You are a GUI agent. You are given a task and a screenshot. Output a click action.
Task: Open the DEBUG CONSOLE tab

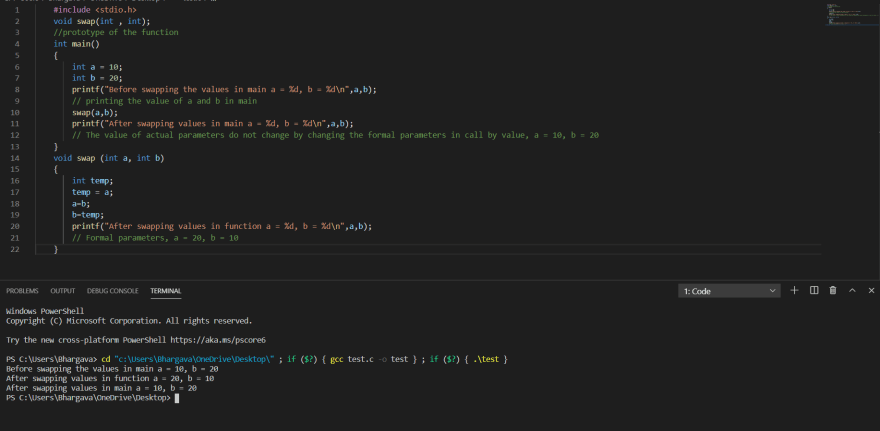[112, 291]
